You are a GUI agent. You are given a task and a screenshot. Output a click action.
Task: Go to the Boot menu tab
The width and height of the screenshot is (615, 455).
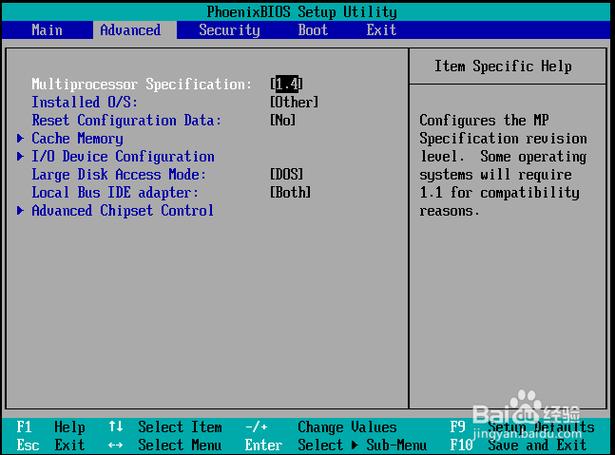[313, 30]
